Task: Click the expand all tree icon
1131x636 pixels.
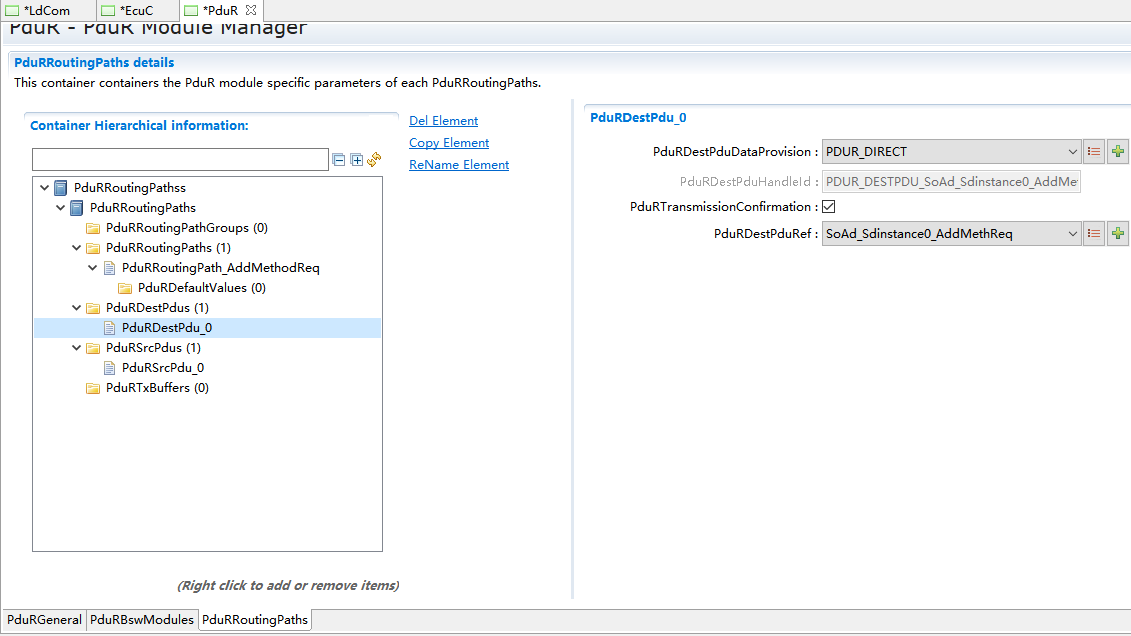Action: [x=356, y=160]
